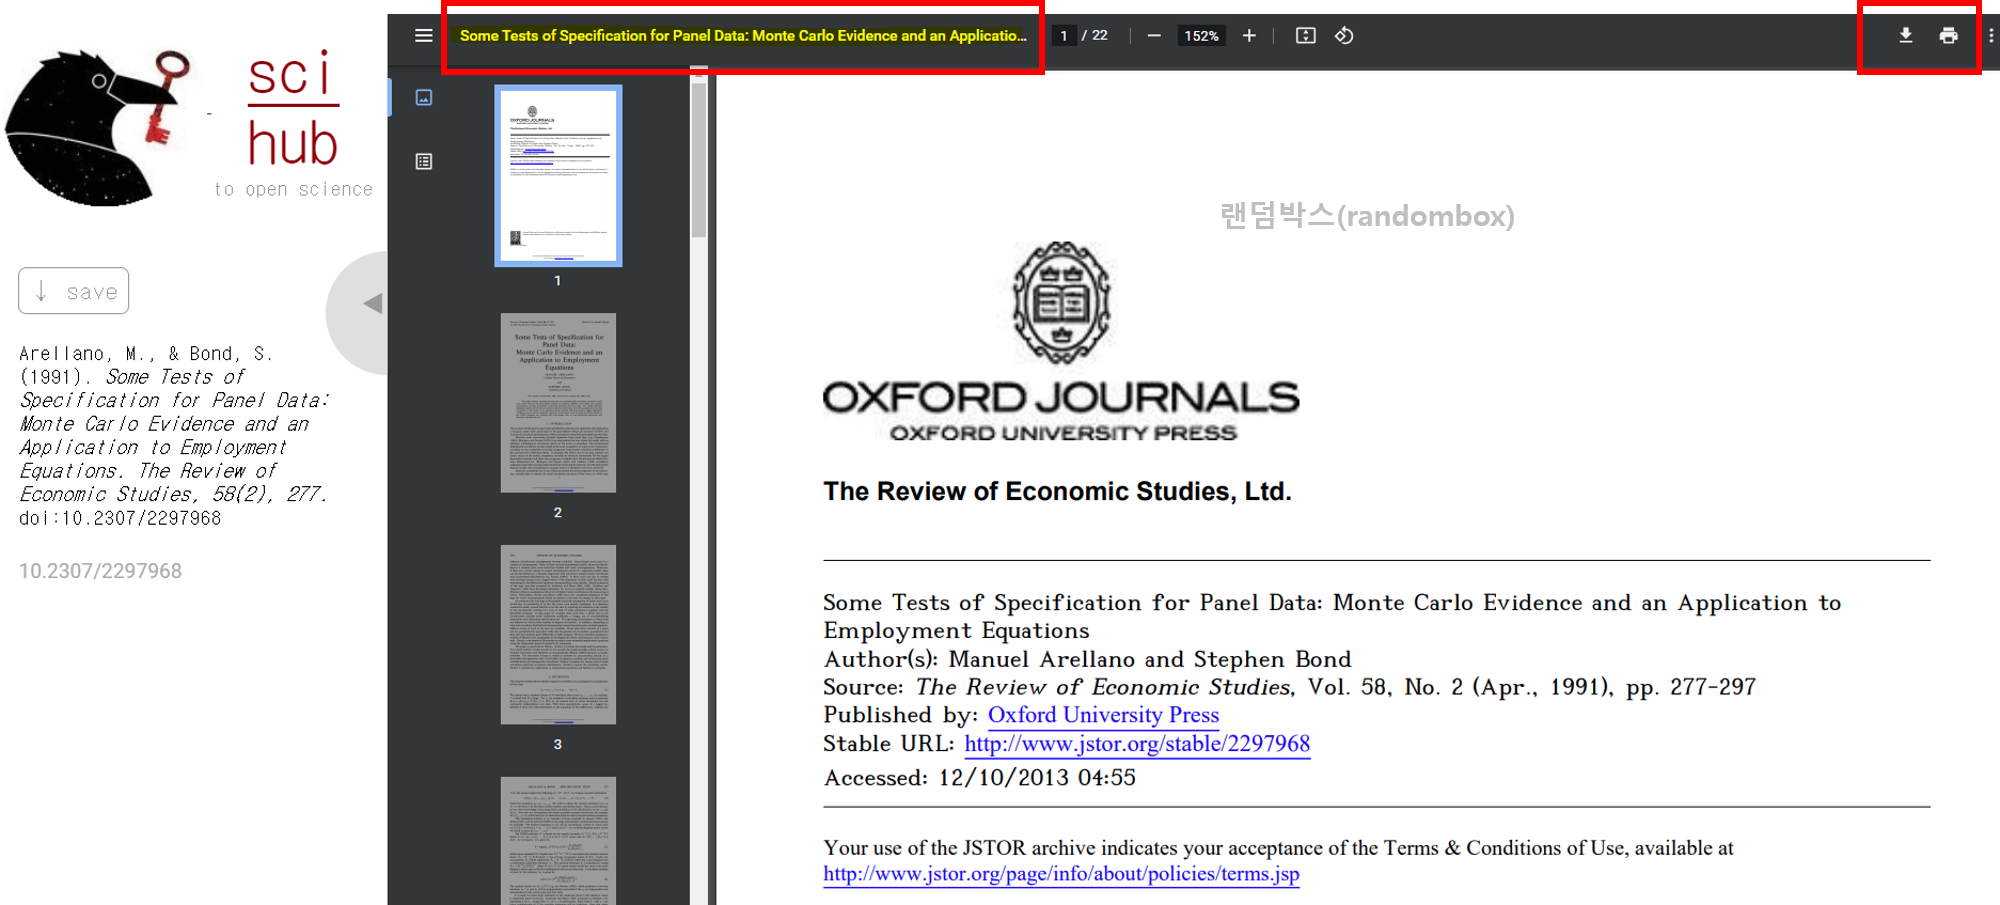Click the save button
This screenshot has width=2000, height=905.
pos(74,291)
